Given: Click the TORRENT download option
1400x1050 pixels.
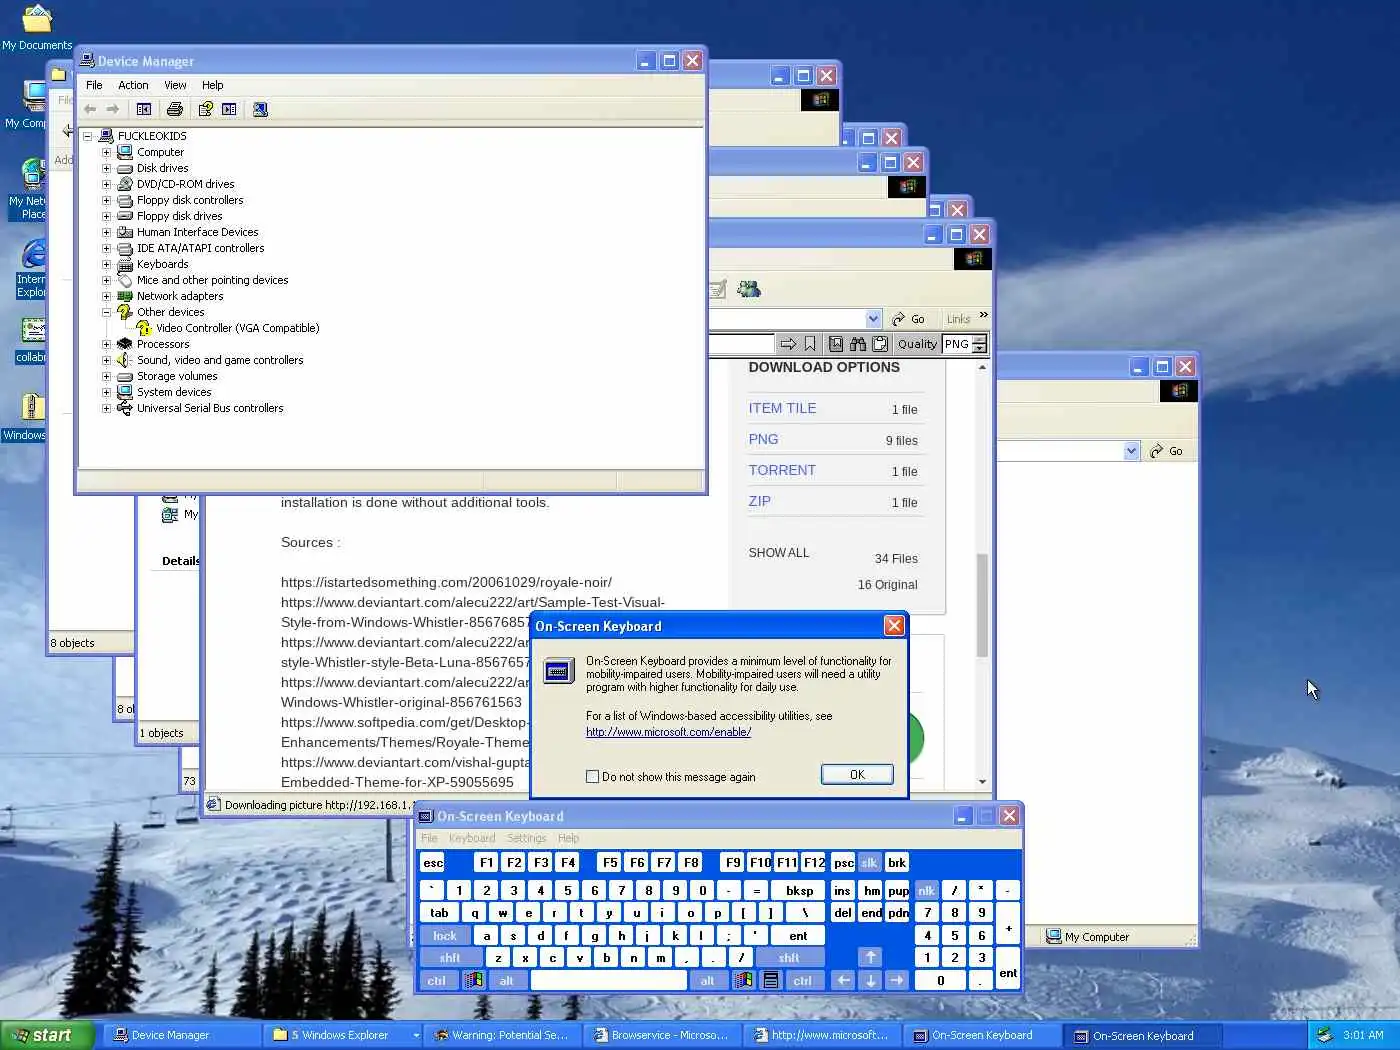Looking at the screenshot, I should 782,470.
